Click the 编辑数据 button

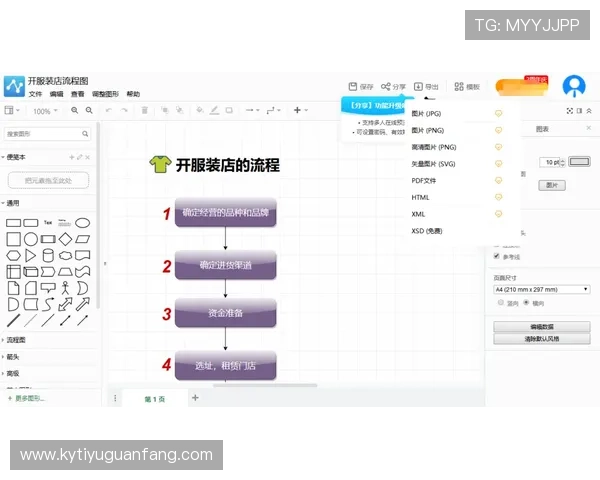click(541, 327)
